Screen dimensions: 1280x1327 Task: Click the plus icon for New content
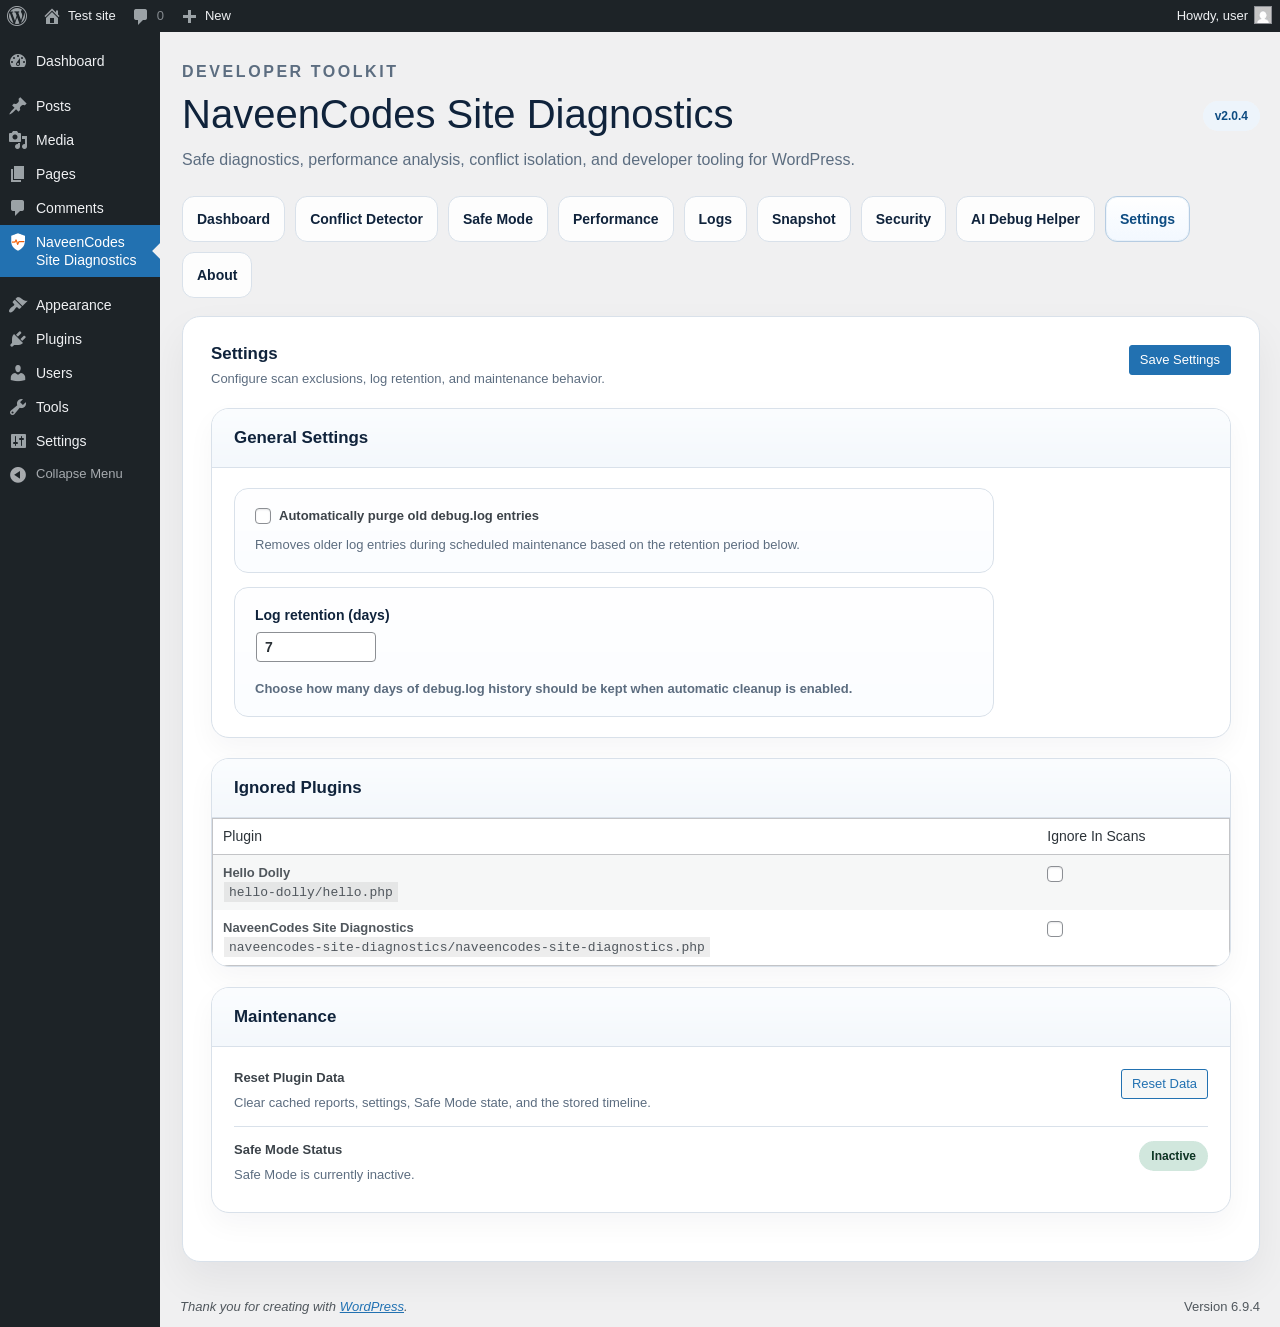point(189,16)
